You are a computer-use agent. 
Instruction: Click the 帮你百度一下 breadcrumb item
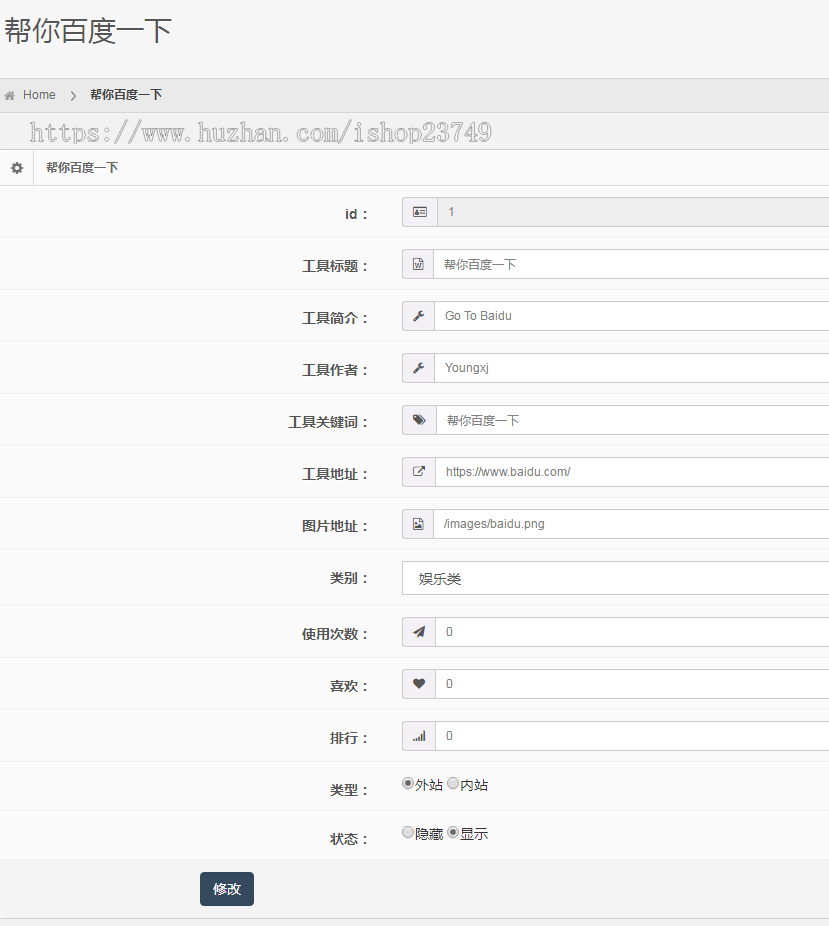click(126, 94)
